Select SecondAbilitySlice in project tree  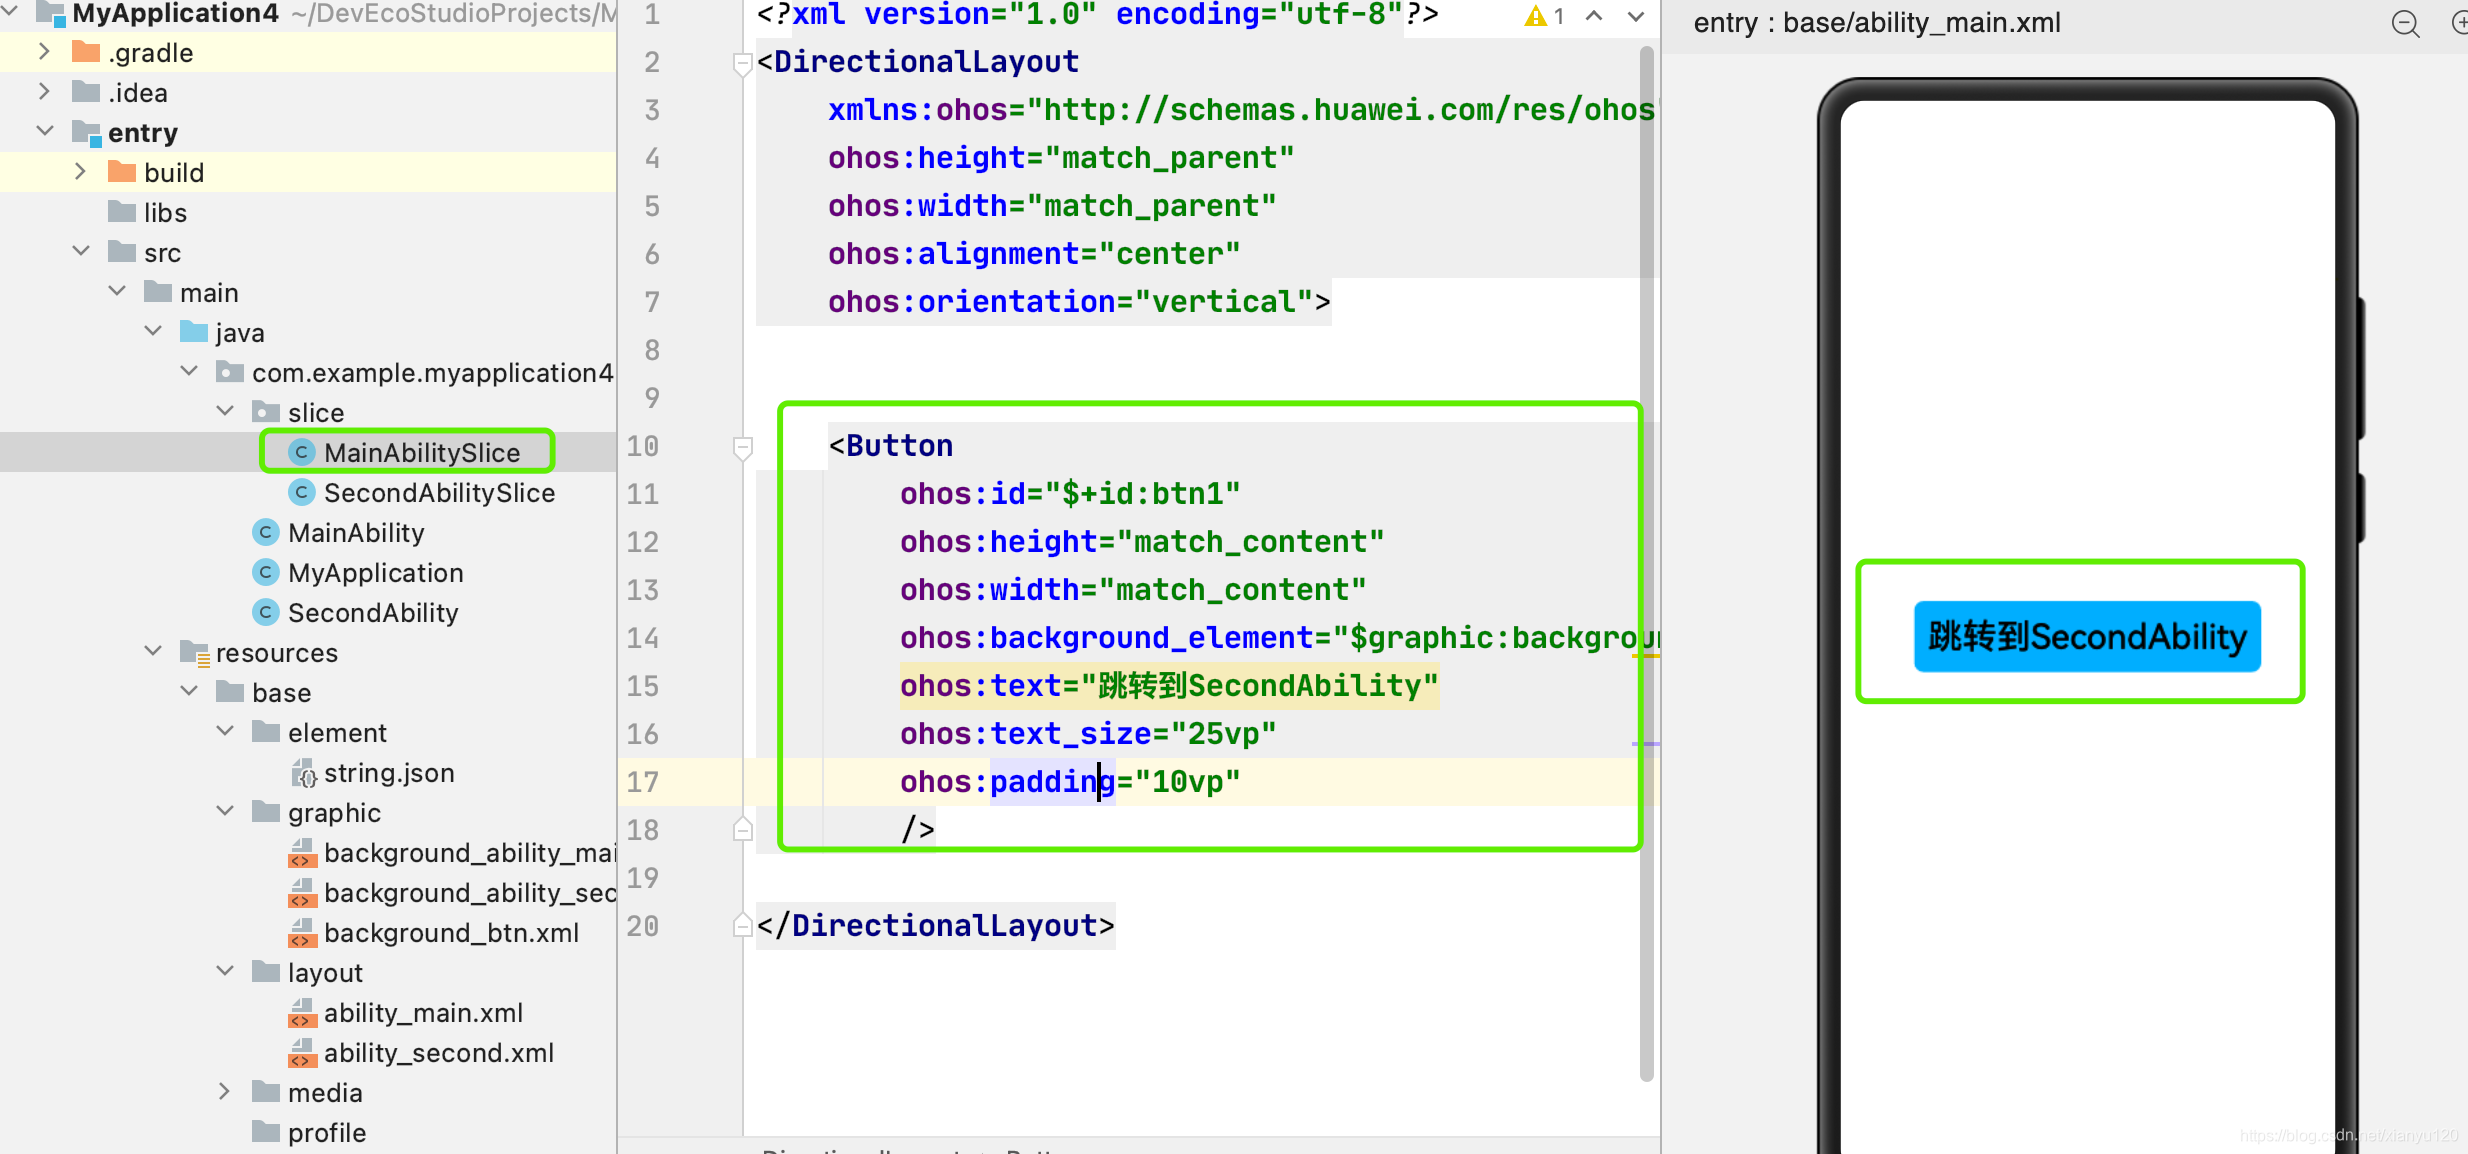[x=438, y=493]
